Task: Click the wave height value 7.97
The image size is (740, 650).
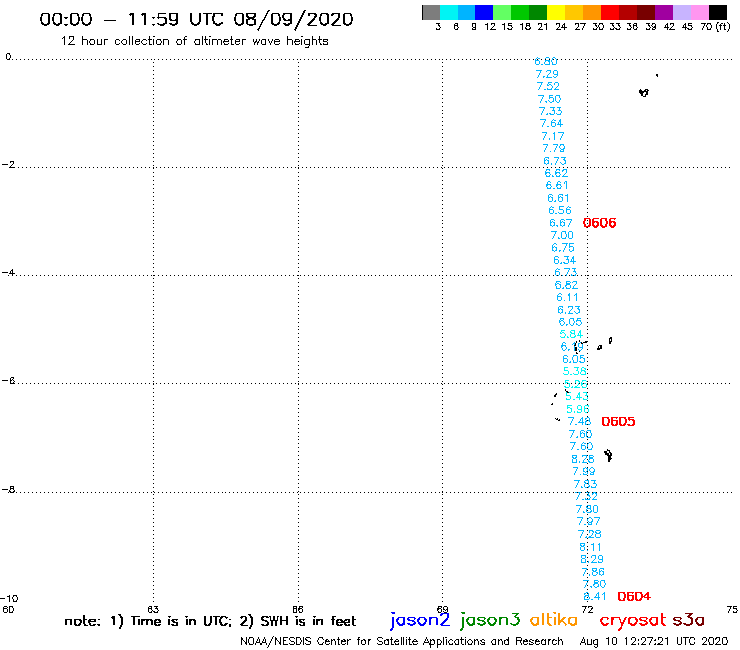Action: click(x=589, y=522)
